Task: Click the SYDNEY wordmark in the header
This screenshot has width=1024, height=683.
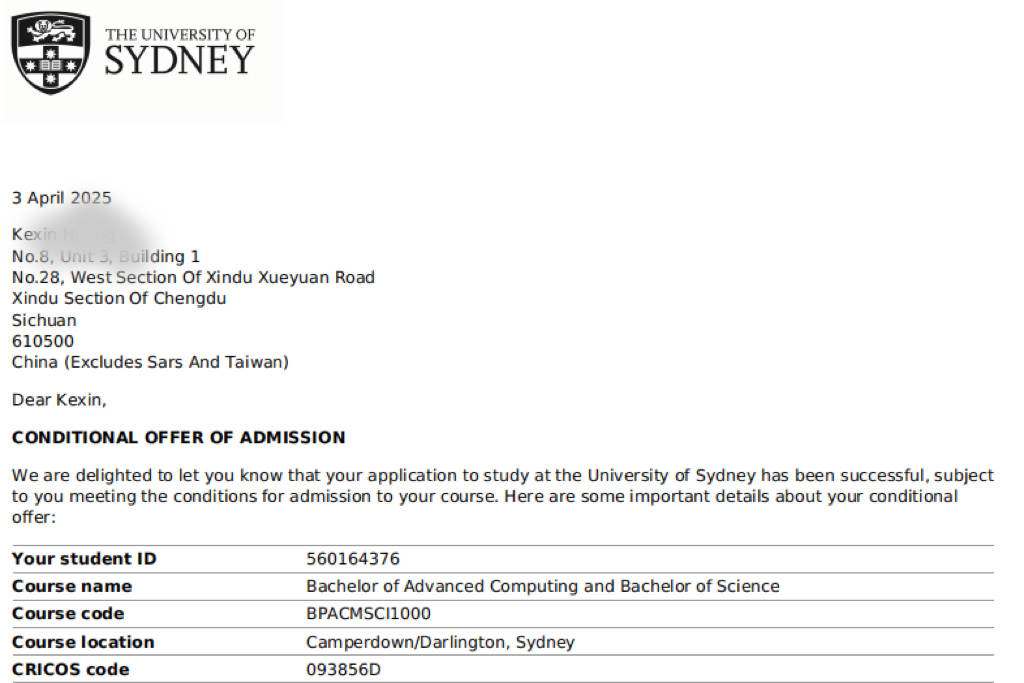Action: point(179,61)
